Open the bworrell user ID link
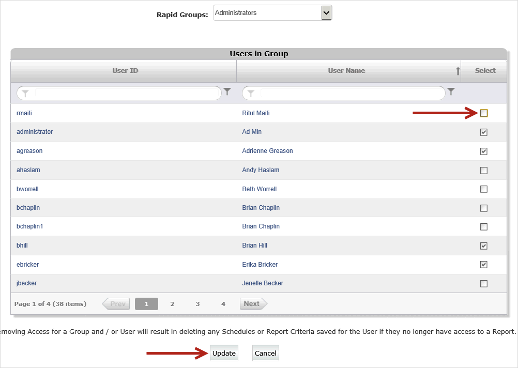This screenshot has width=518, height=368. (27, 189)
